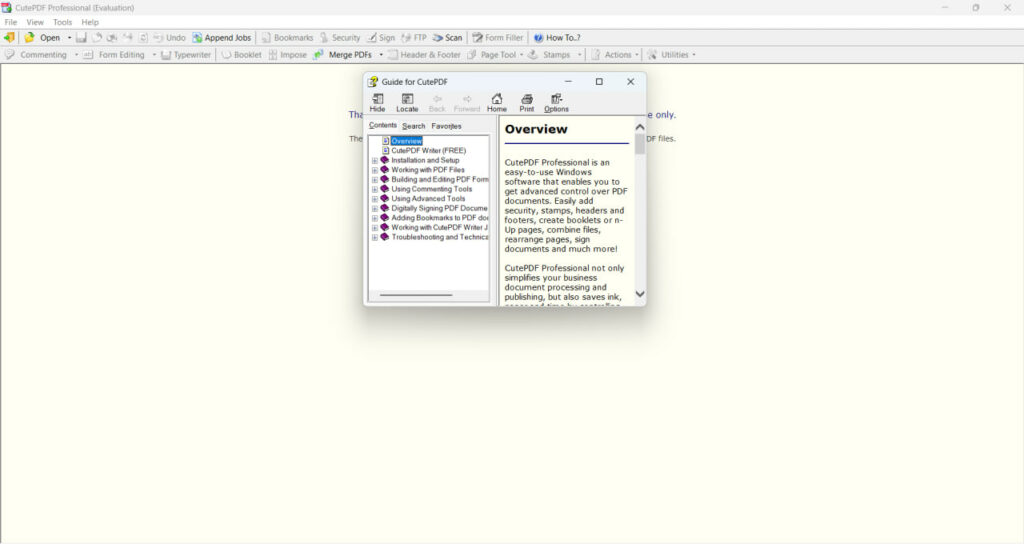The image size is (1024, 544).
Task: Expand Using Advanced Tools node
Action: (x=375, y=199)
